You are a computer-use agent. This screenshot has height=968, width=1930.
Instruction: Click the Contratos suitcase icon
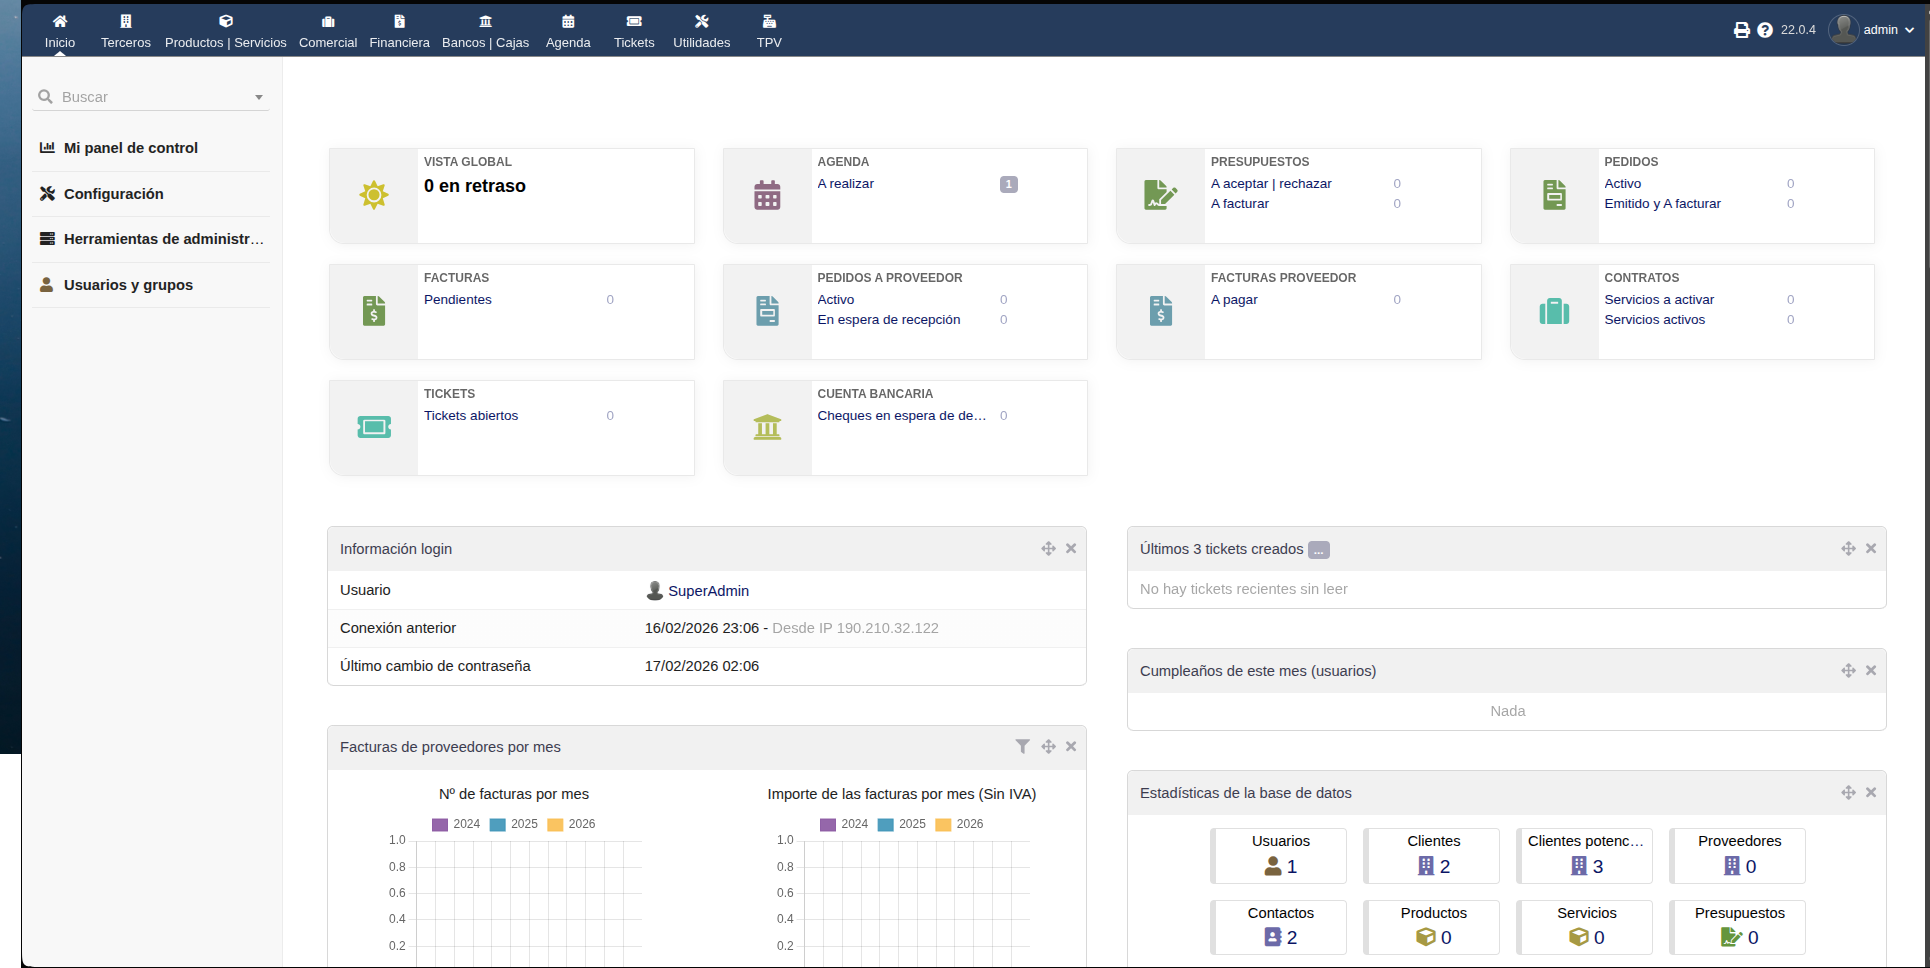click(x=1554, y=311)
